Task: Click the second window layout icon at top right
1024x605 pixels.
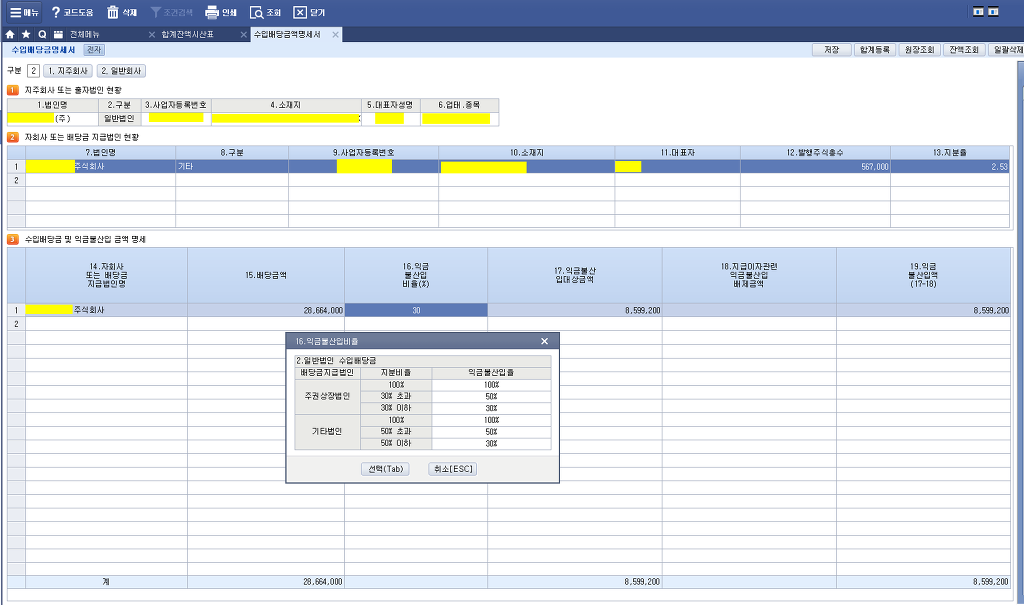Action: tap(993, 12)
